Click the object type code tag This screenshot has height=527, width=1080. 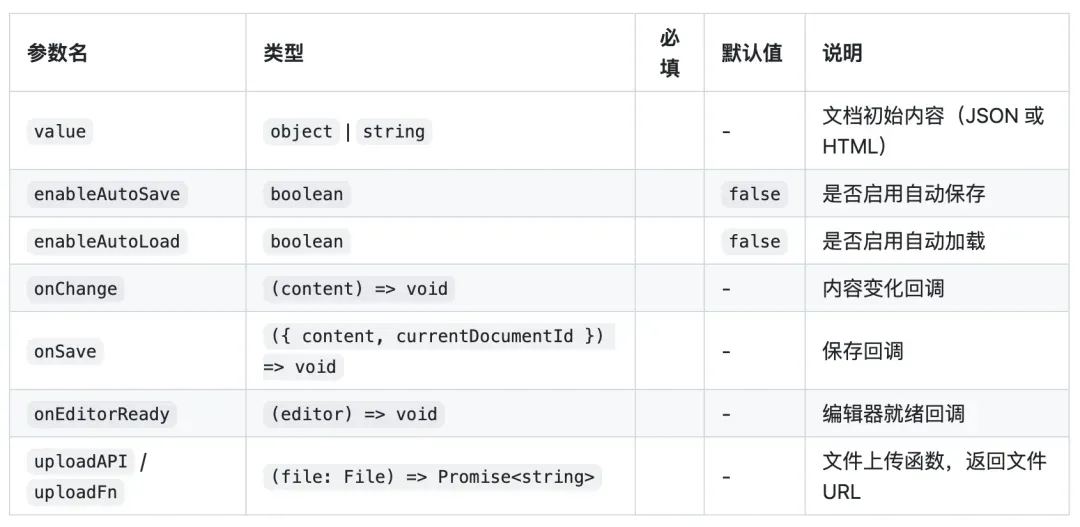(x=301, y=131)
